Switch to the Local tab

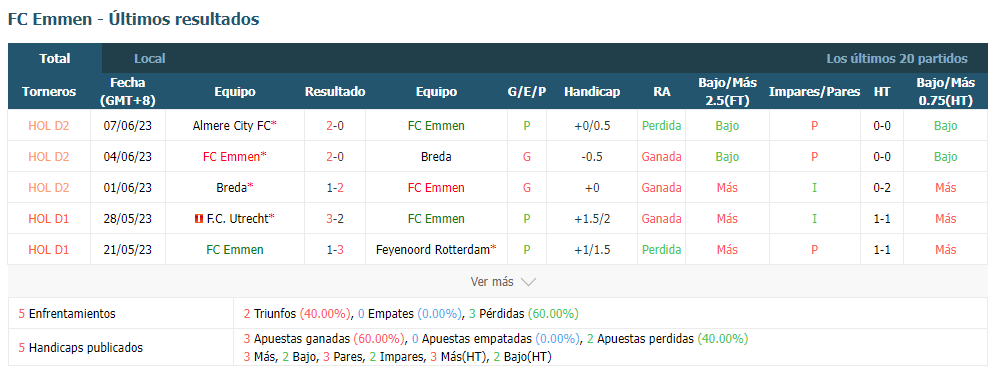click(x=149, y=58)
